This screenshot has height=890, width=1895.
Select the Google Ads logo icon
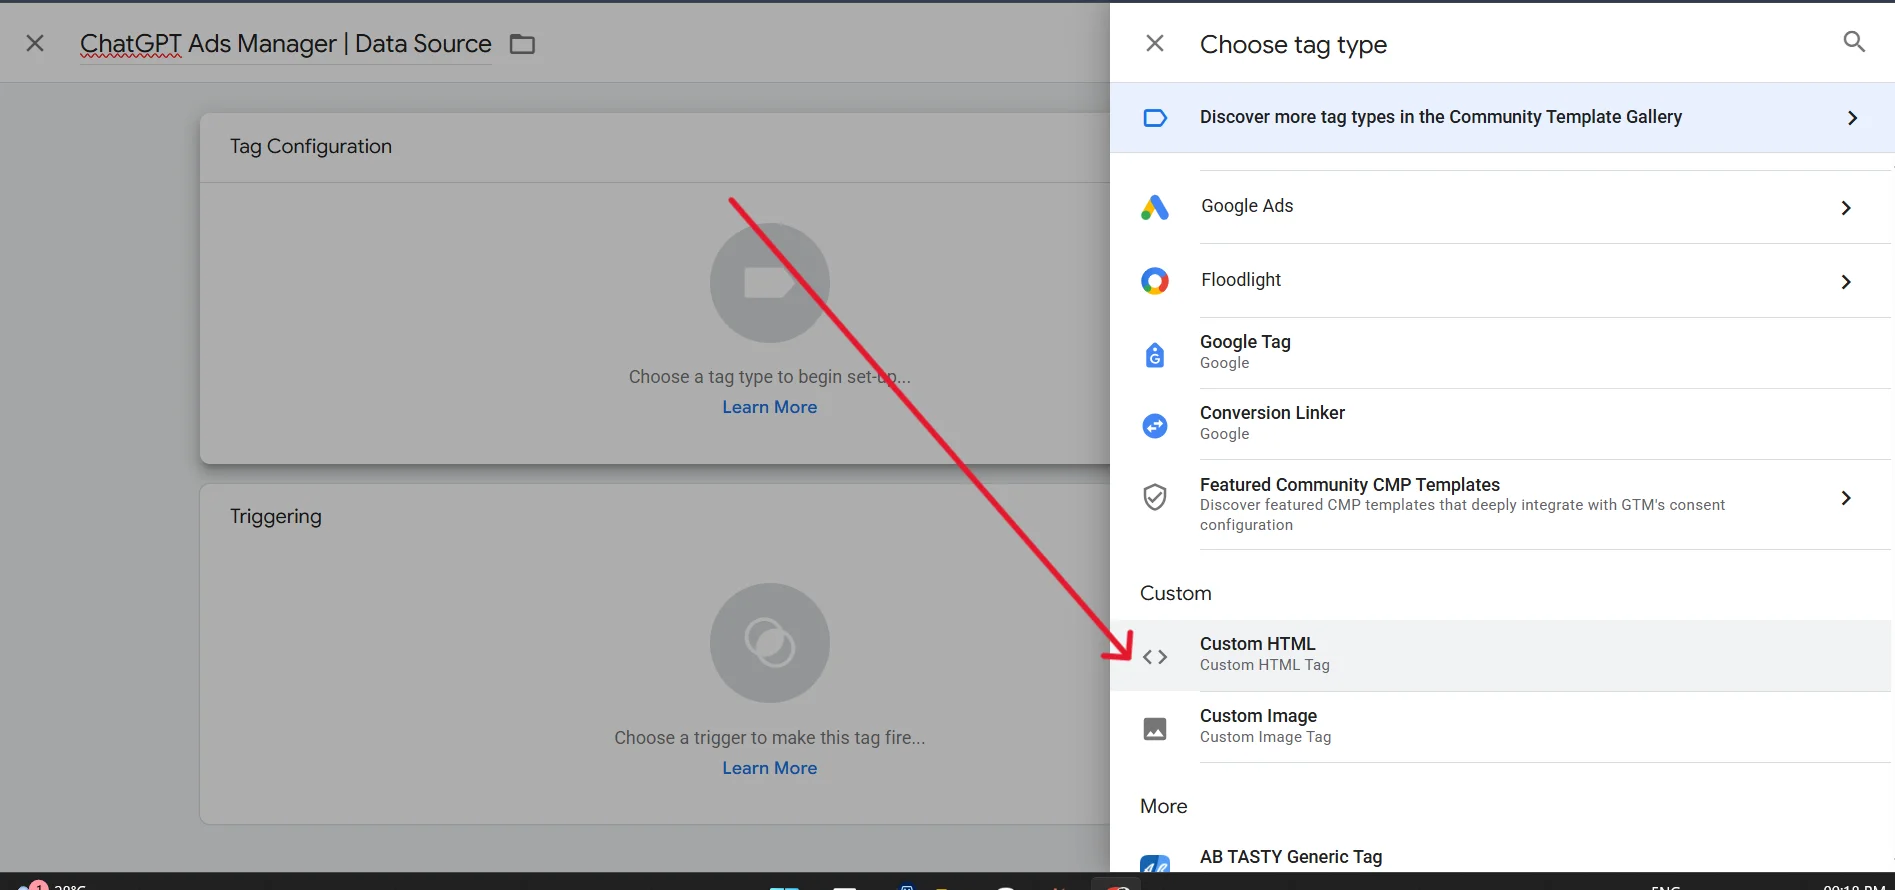coord(1155,207)
